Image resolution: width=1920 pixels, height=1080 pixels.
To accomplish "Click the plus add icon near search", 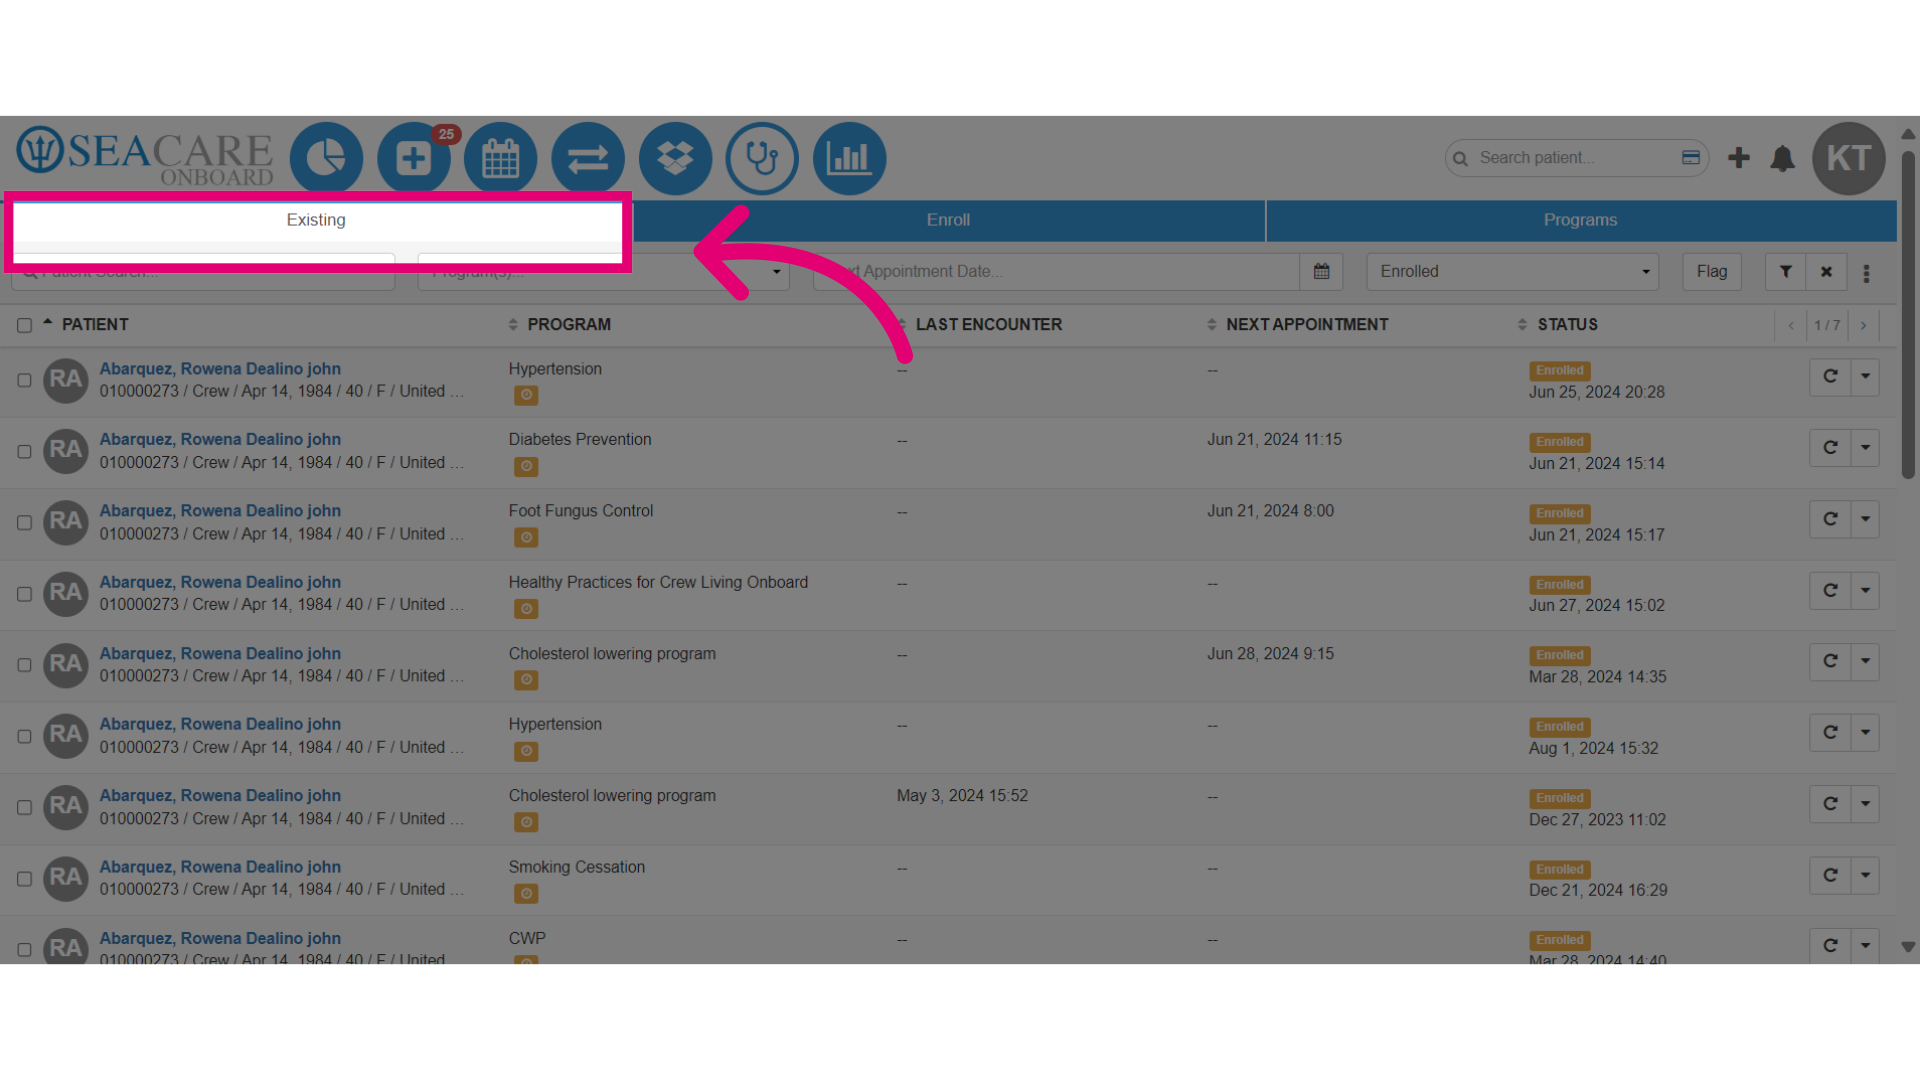I will [1739, 158].
